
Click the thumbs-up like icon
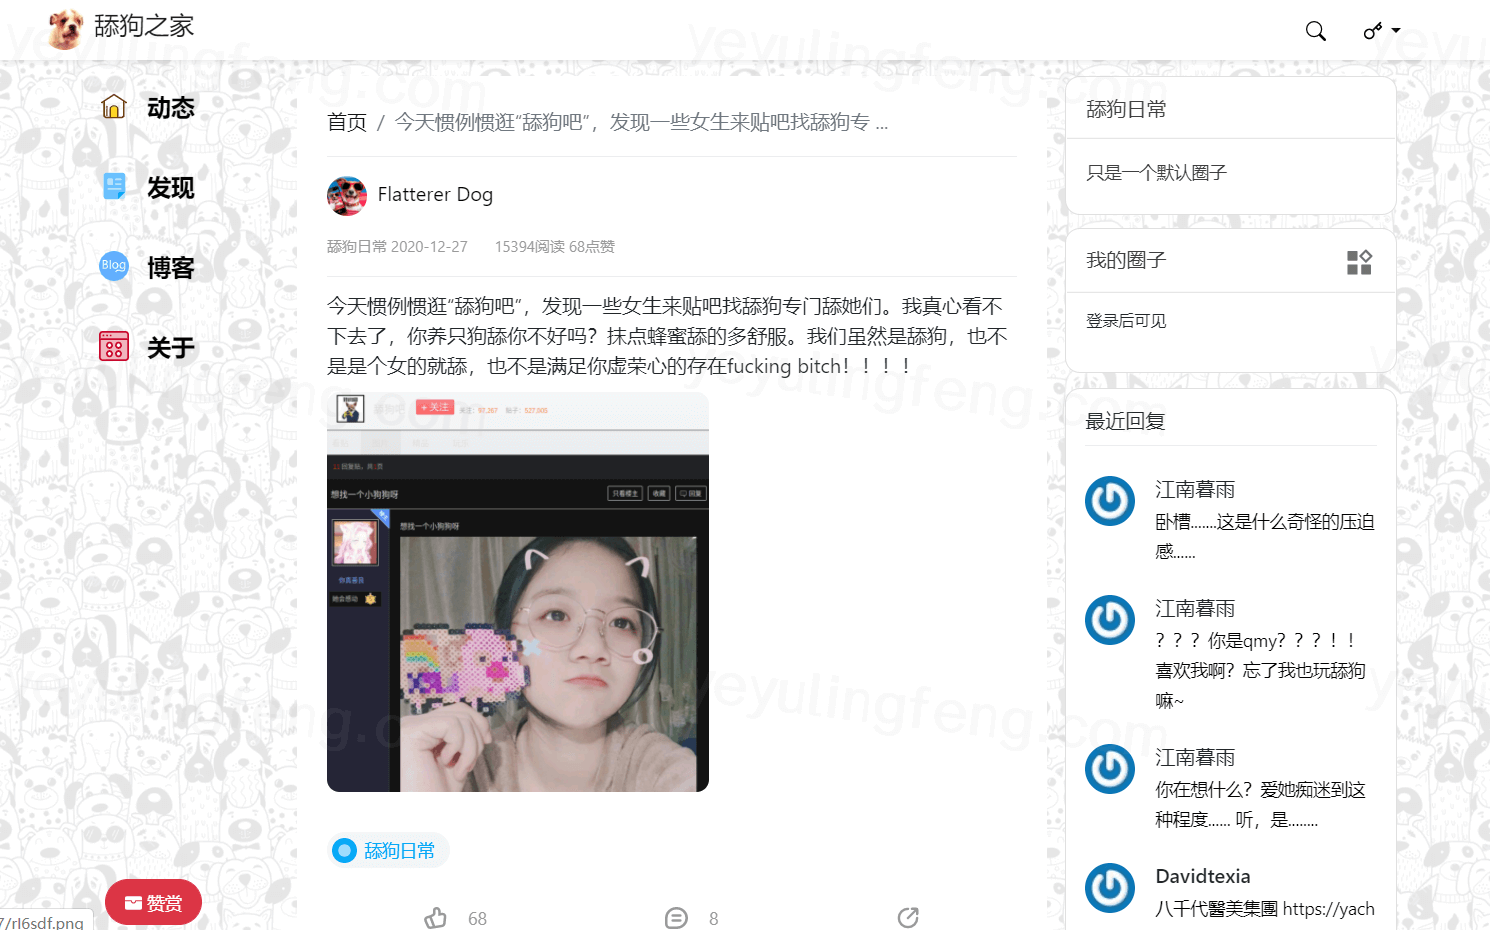tap(436, 918)
